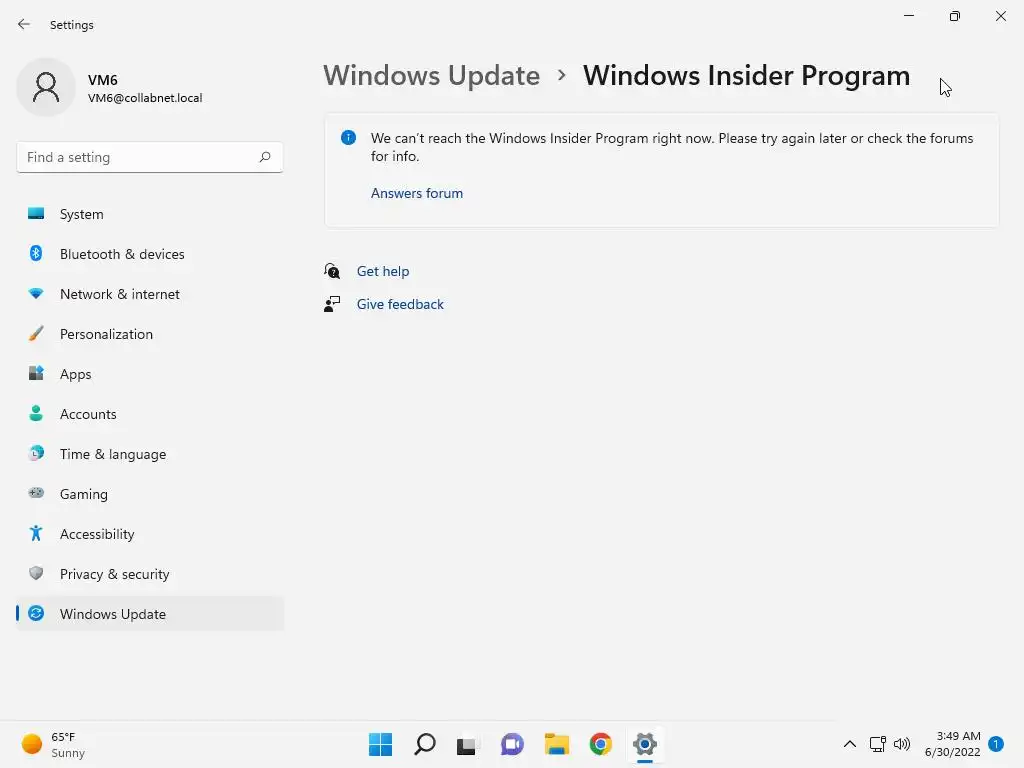
Task: Click the VM6 user avatar picture
Action: click(x=46, y=87)
